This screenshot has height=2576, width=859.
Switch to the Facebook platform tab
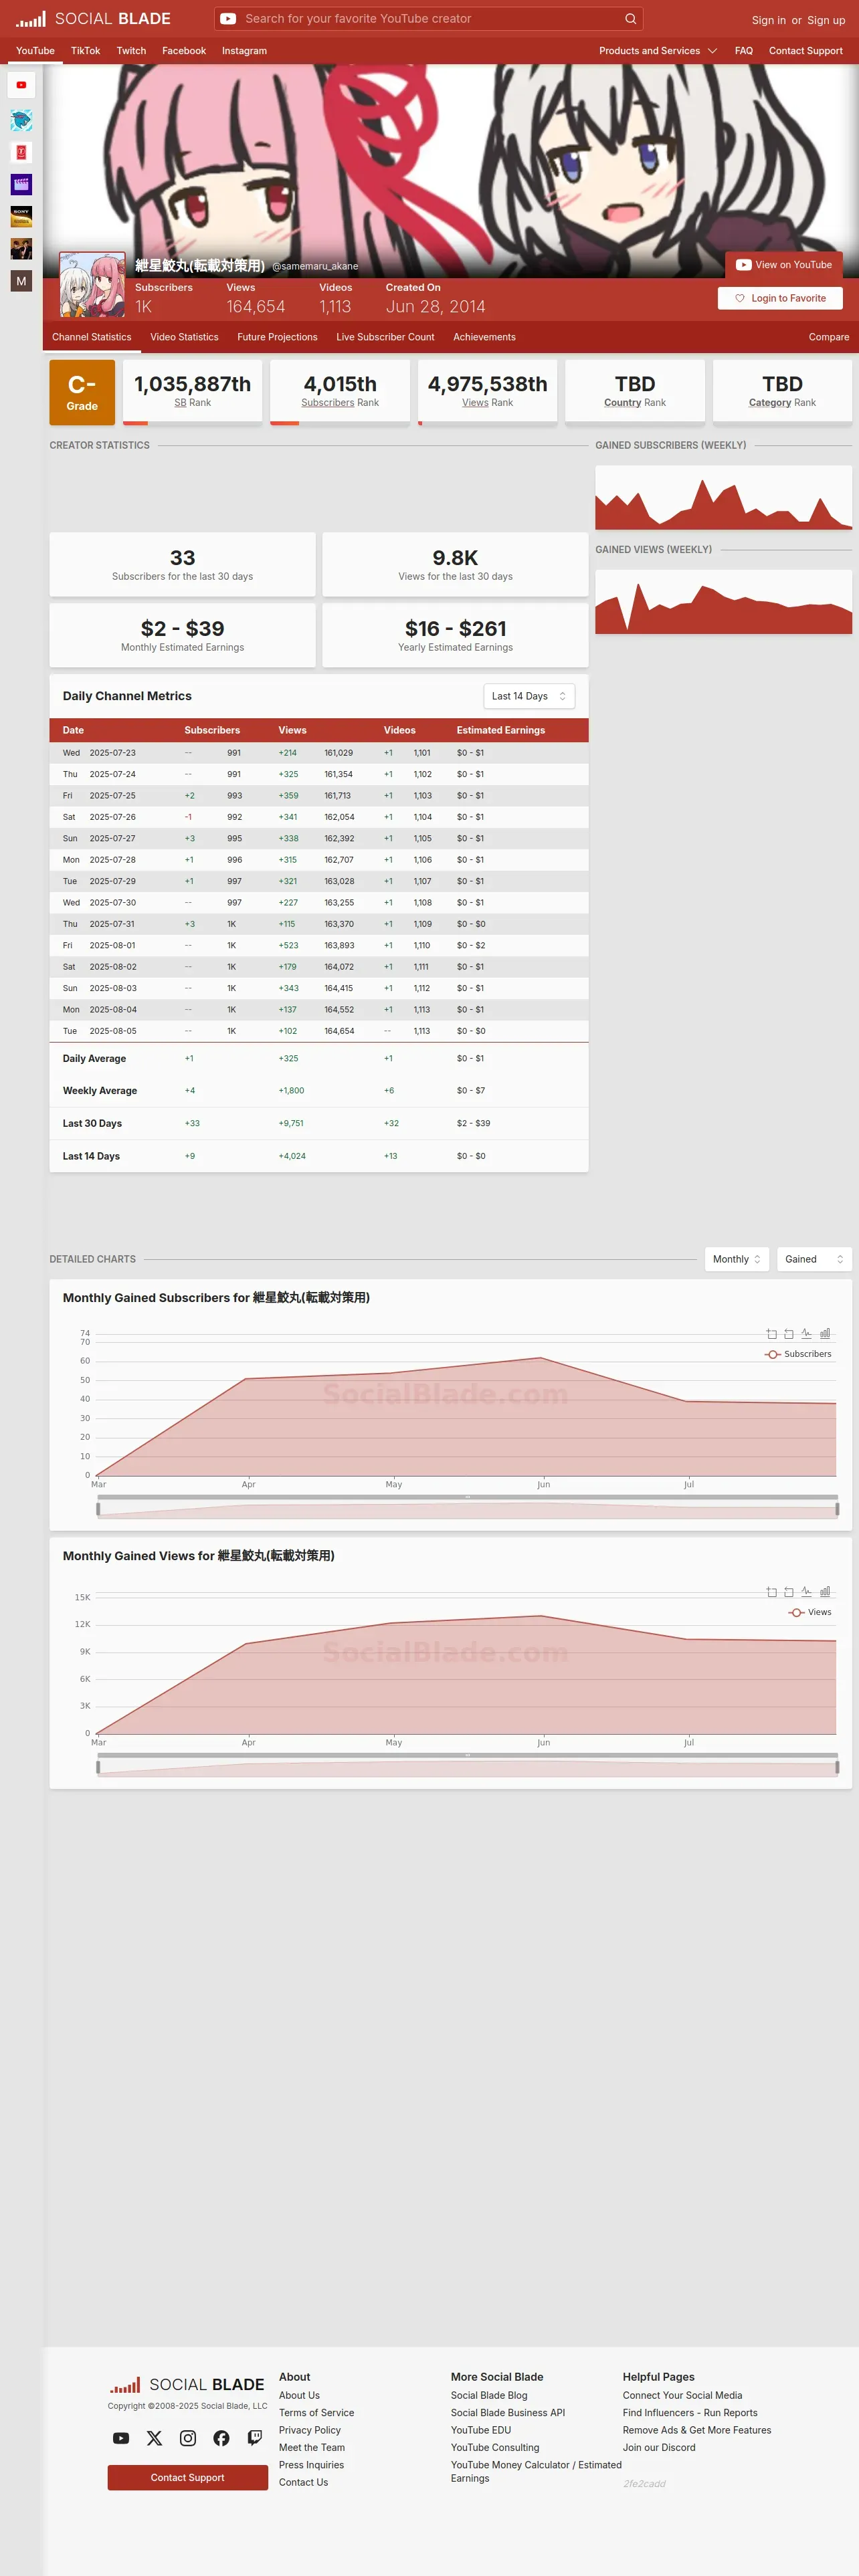coord(184,51)
